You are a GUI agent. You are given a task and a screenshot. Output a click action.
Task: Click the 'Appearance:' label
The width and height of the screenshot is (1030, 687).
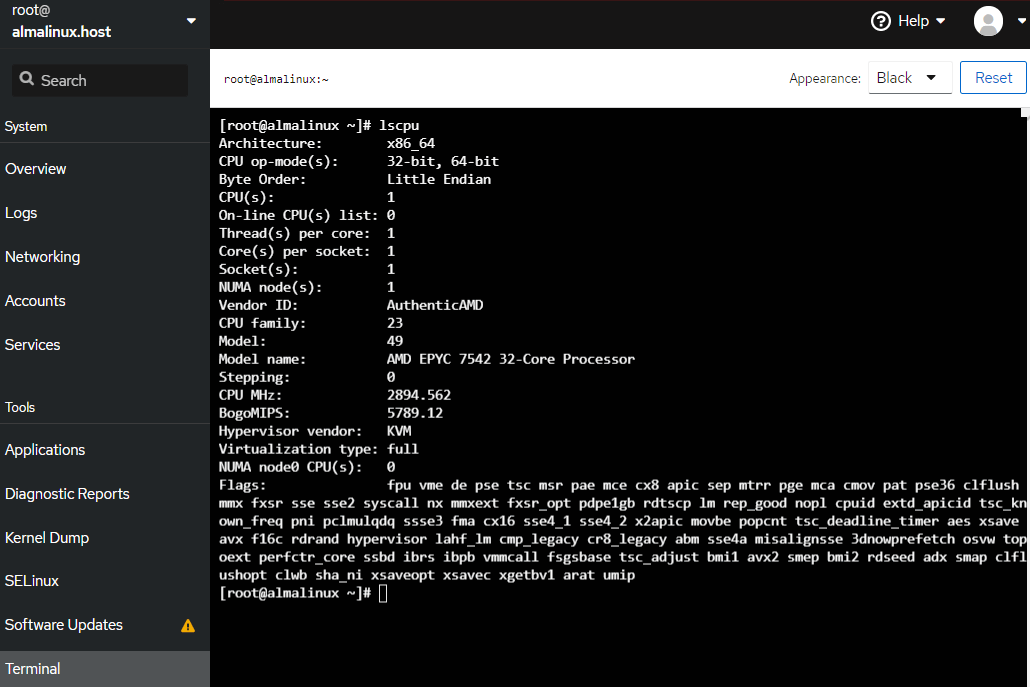click(824, 78)
